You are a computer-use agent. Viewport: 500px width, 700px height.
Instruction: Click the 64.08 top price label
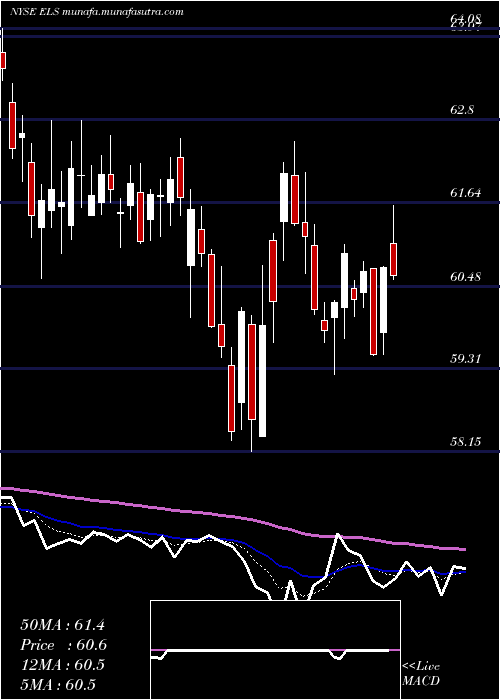tap(466, 18)
